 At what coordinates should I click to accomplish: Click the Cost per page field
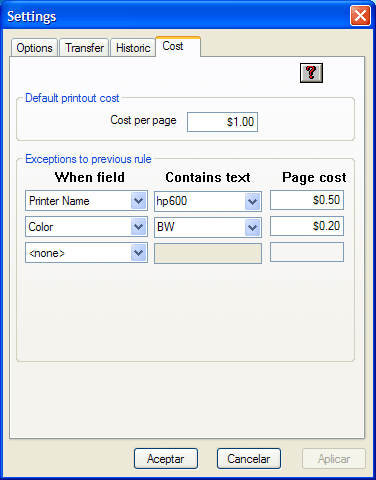[222, 122]
